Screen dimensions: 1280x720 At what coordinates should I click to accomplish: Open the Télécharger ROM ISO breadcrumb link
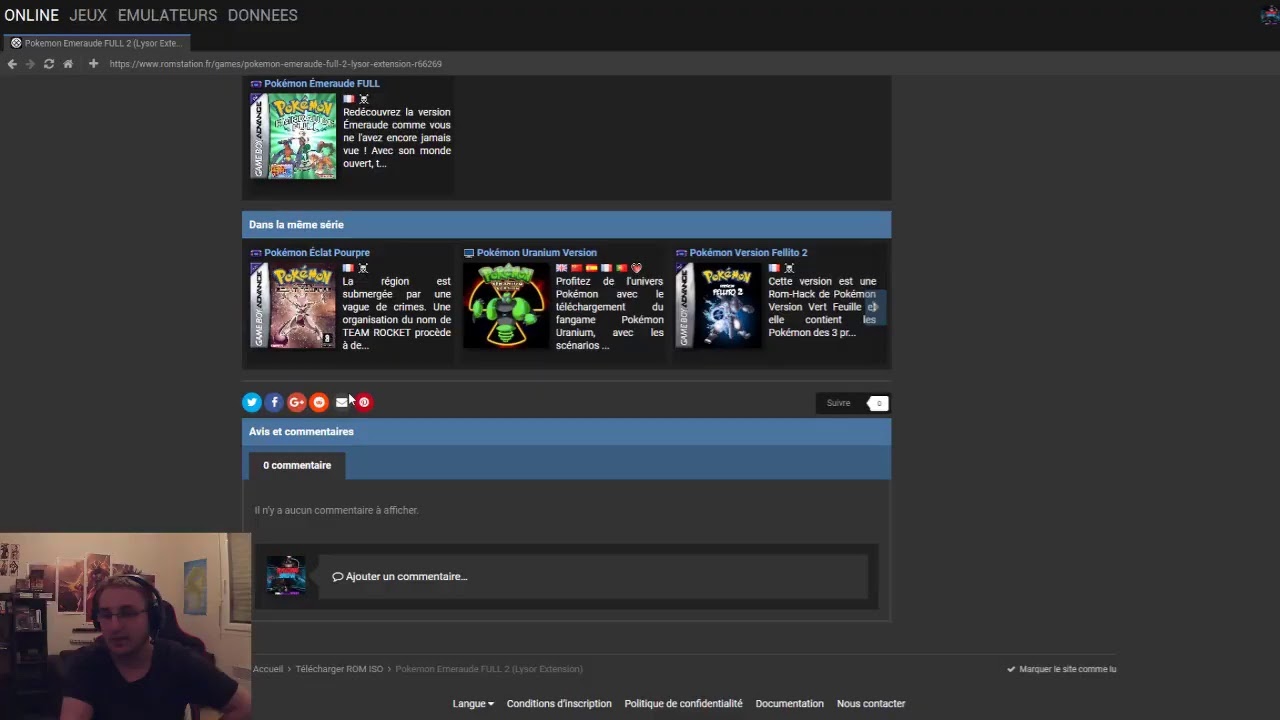(339, 669)
